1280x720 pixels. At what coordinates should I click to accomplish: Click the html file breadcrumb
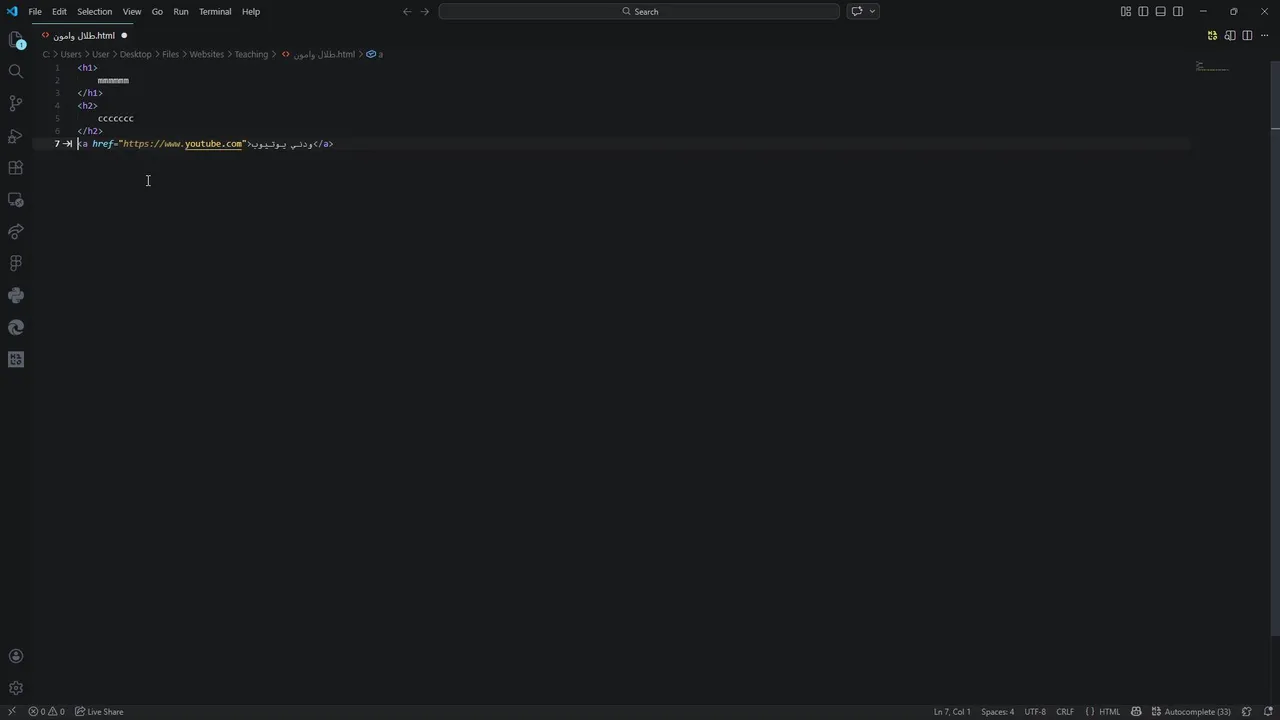coord(318,54)
